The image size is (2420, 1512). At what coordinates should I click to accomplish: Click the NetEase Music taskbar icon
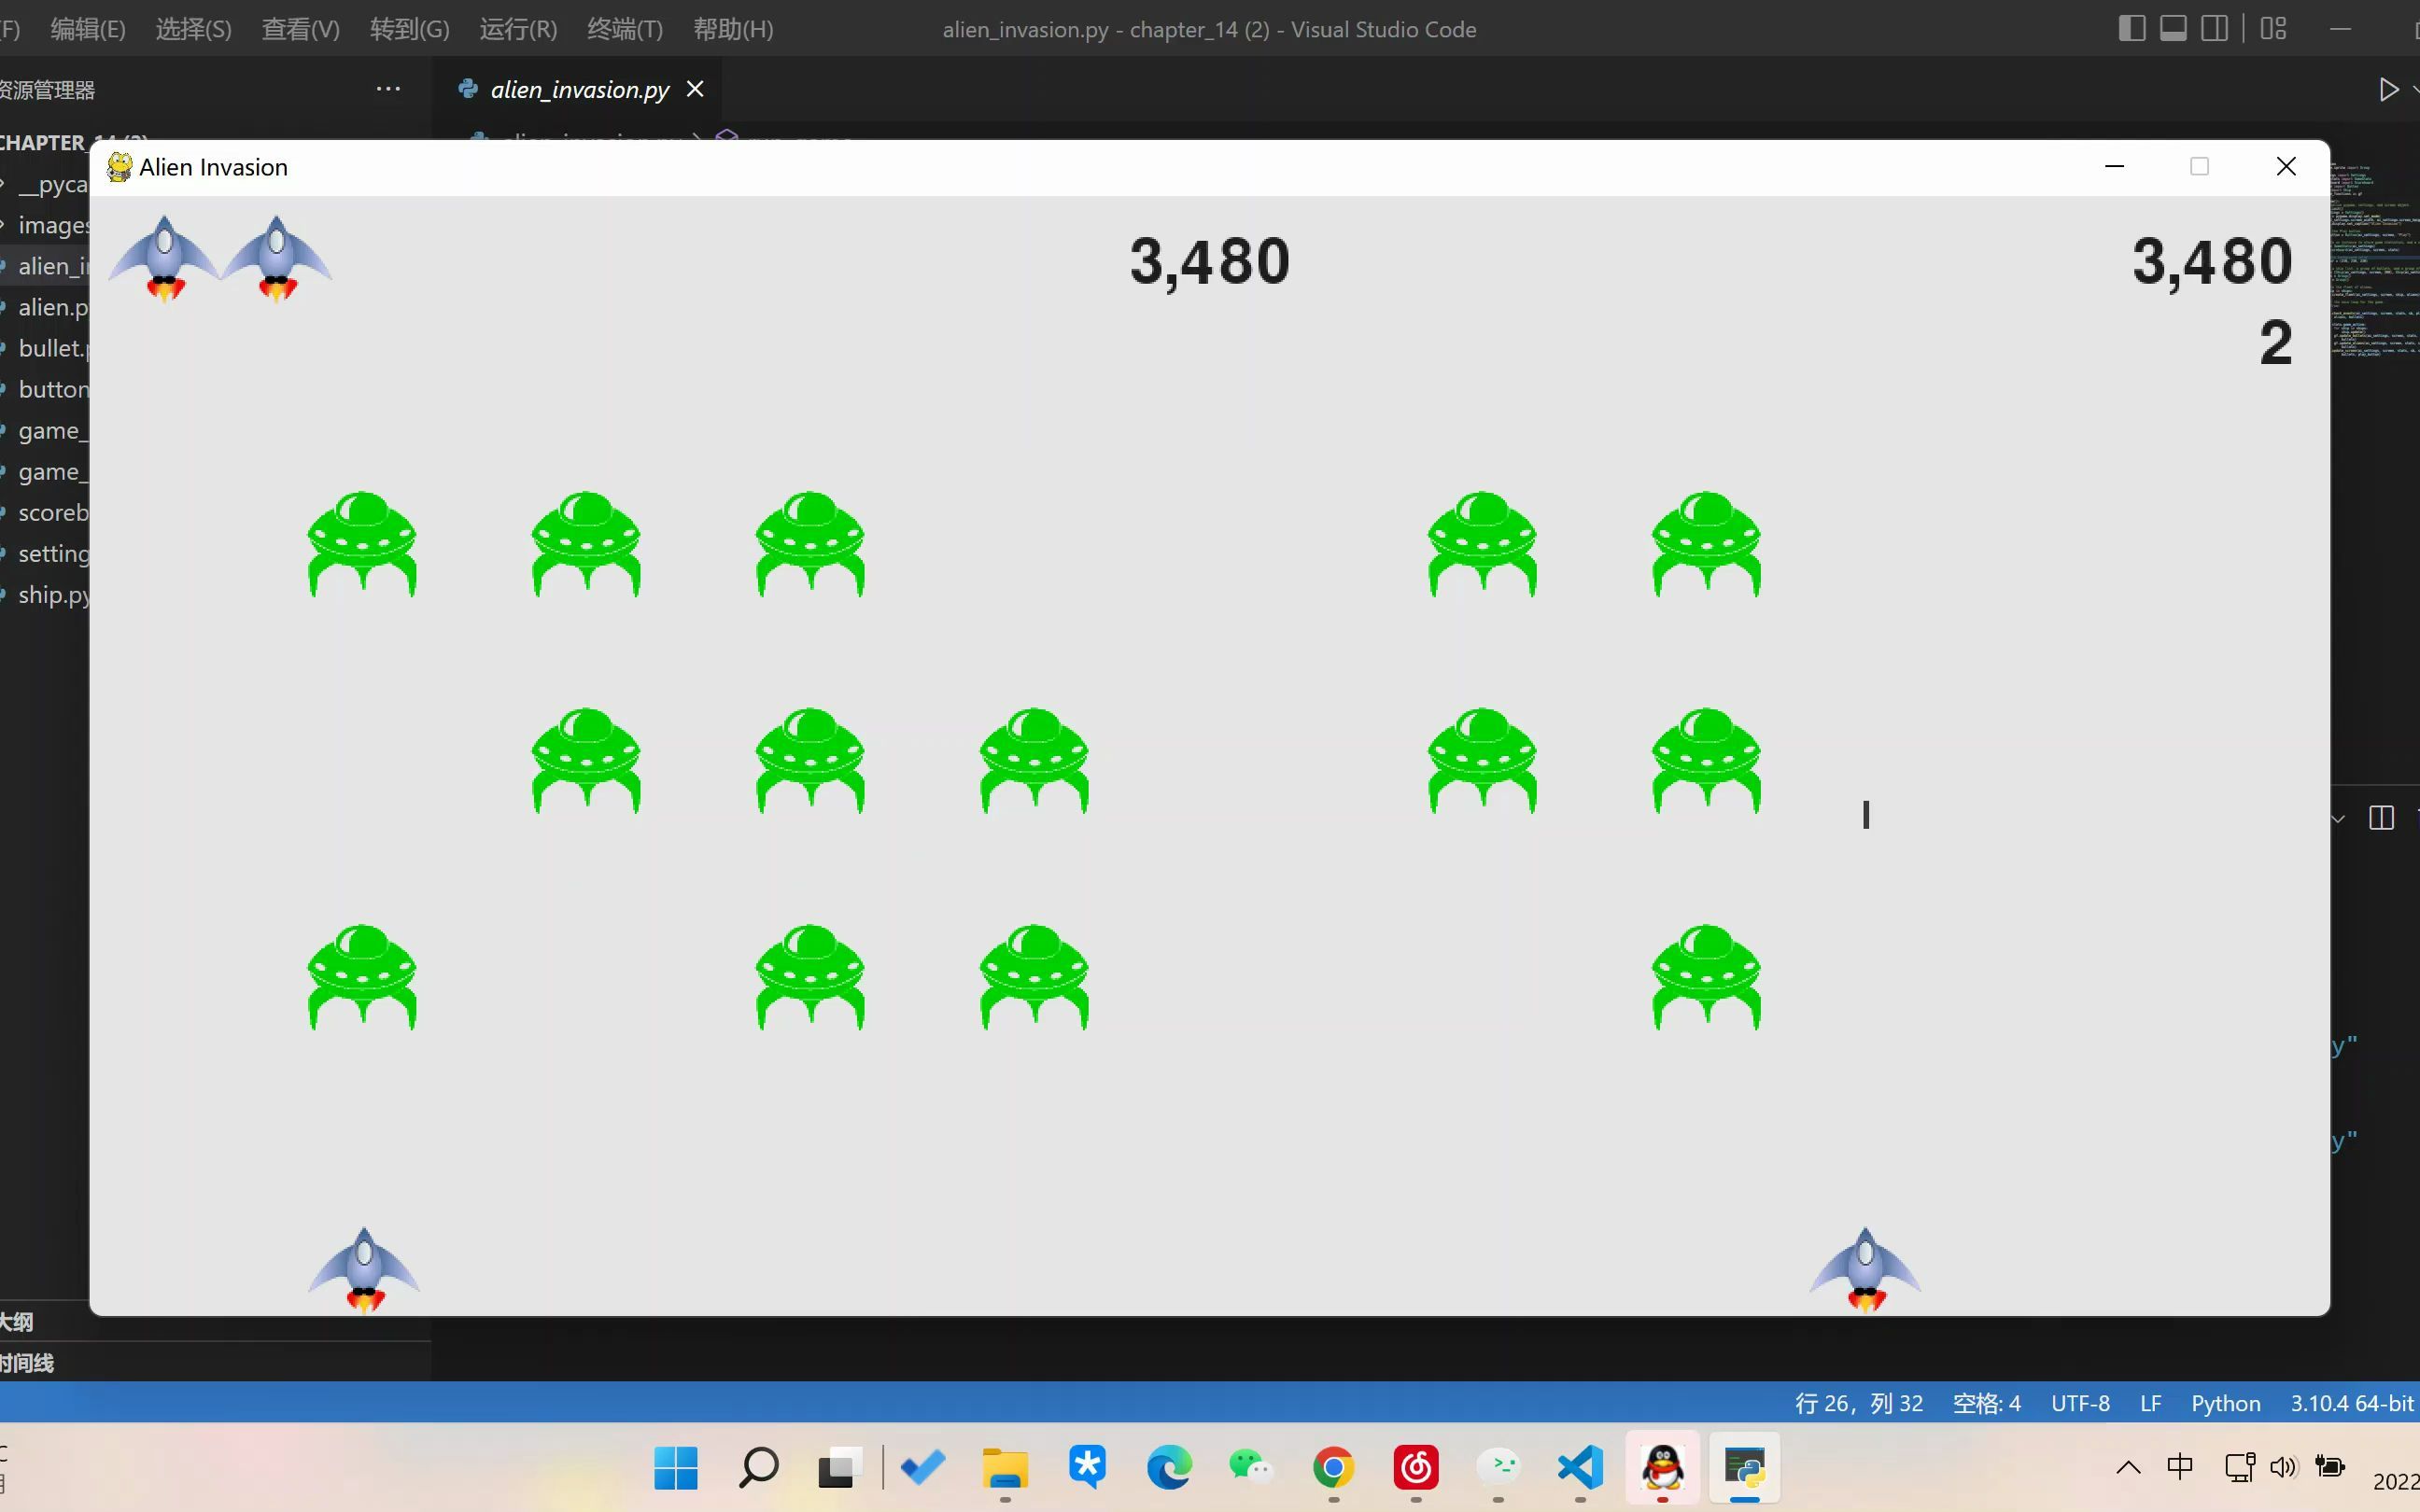point(1416,1468)
